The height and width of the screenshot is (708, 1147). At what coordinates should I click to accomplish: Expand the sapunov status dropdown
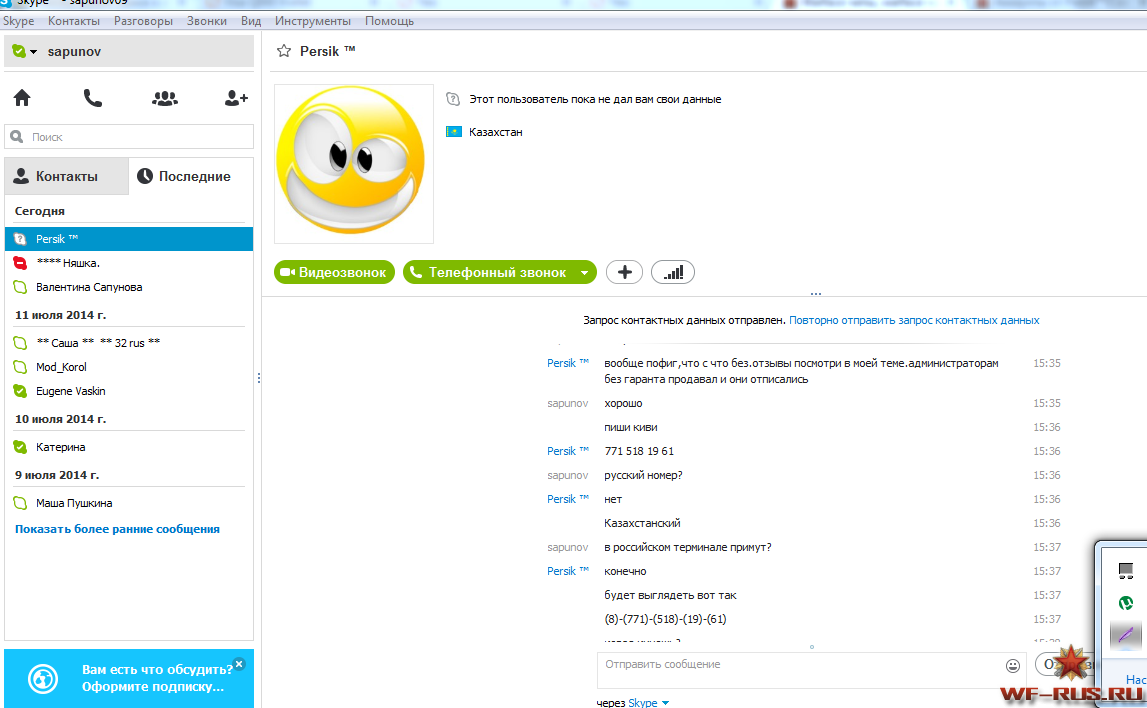pos(33,52)
